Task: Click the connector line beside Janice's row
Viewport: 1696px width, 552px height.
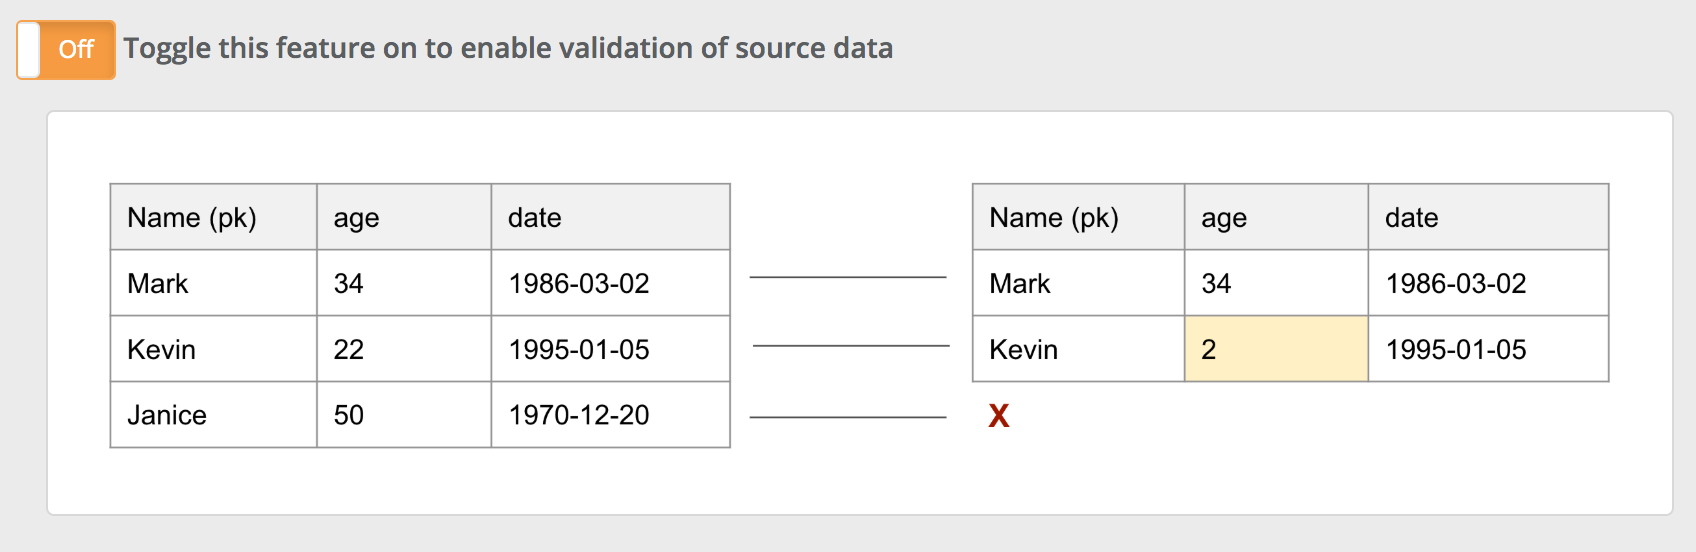Action: click(x=847, y=417)
